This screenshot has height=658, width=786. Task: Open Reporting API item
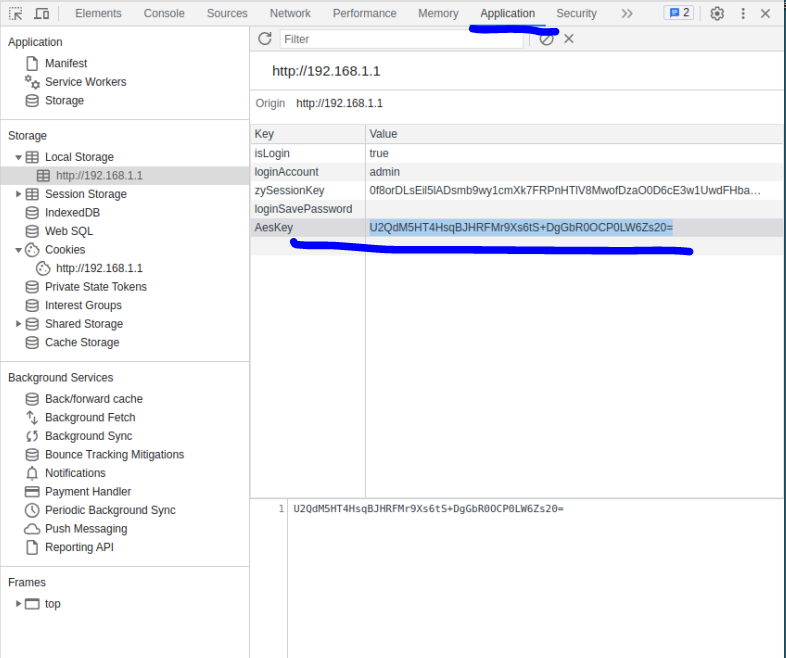pyautogui.click(x=79, y=547)
